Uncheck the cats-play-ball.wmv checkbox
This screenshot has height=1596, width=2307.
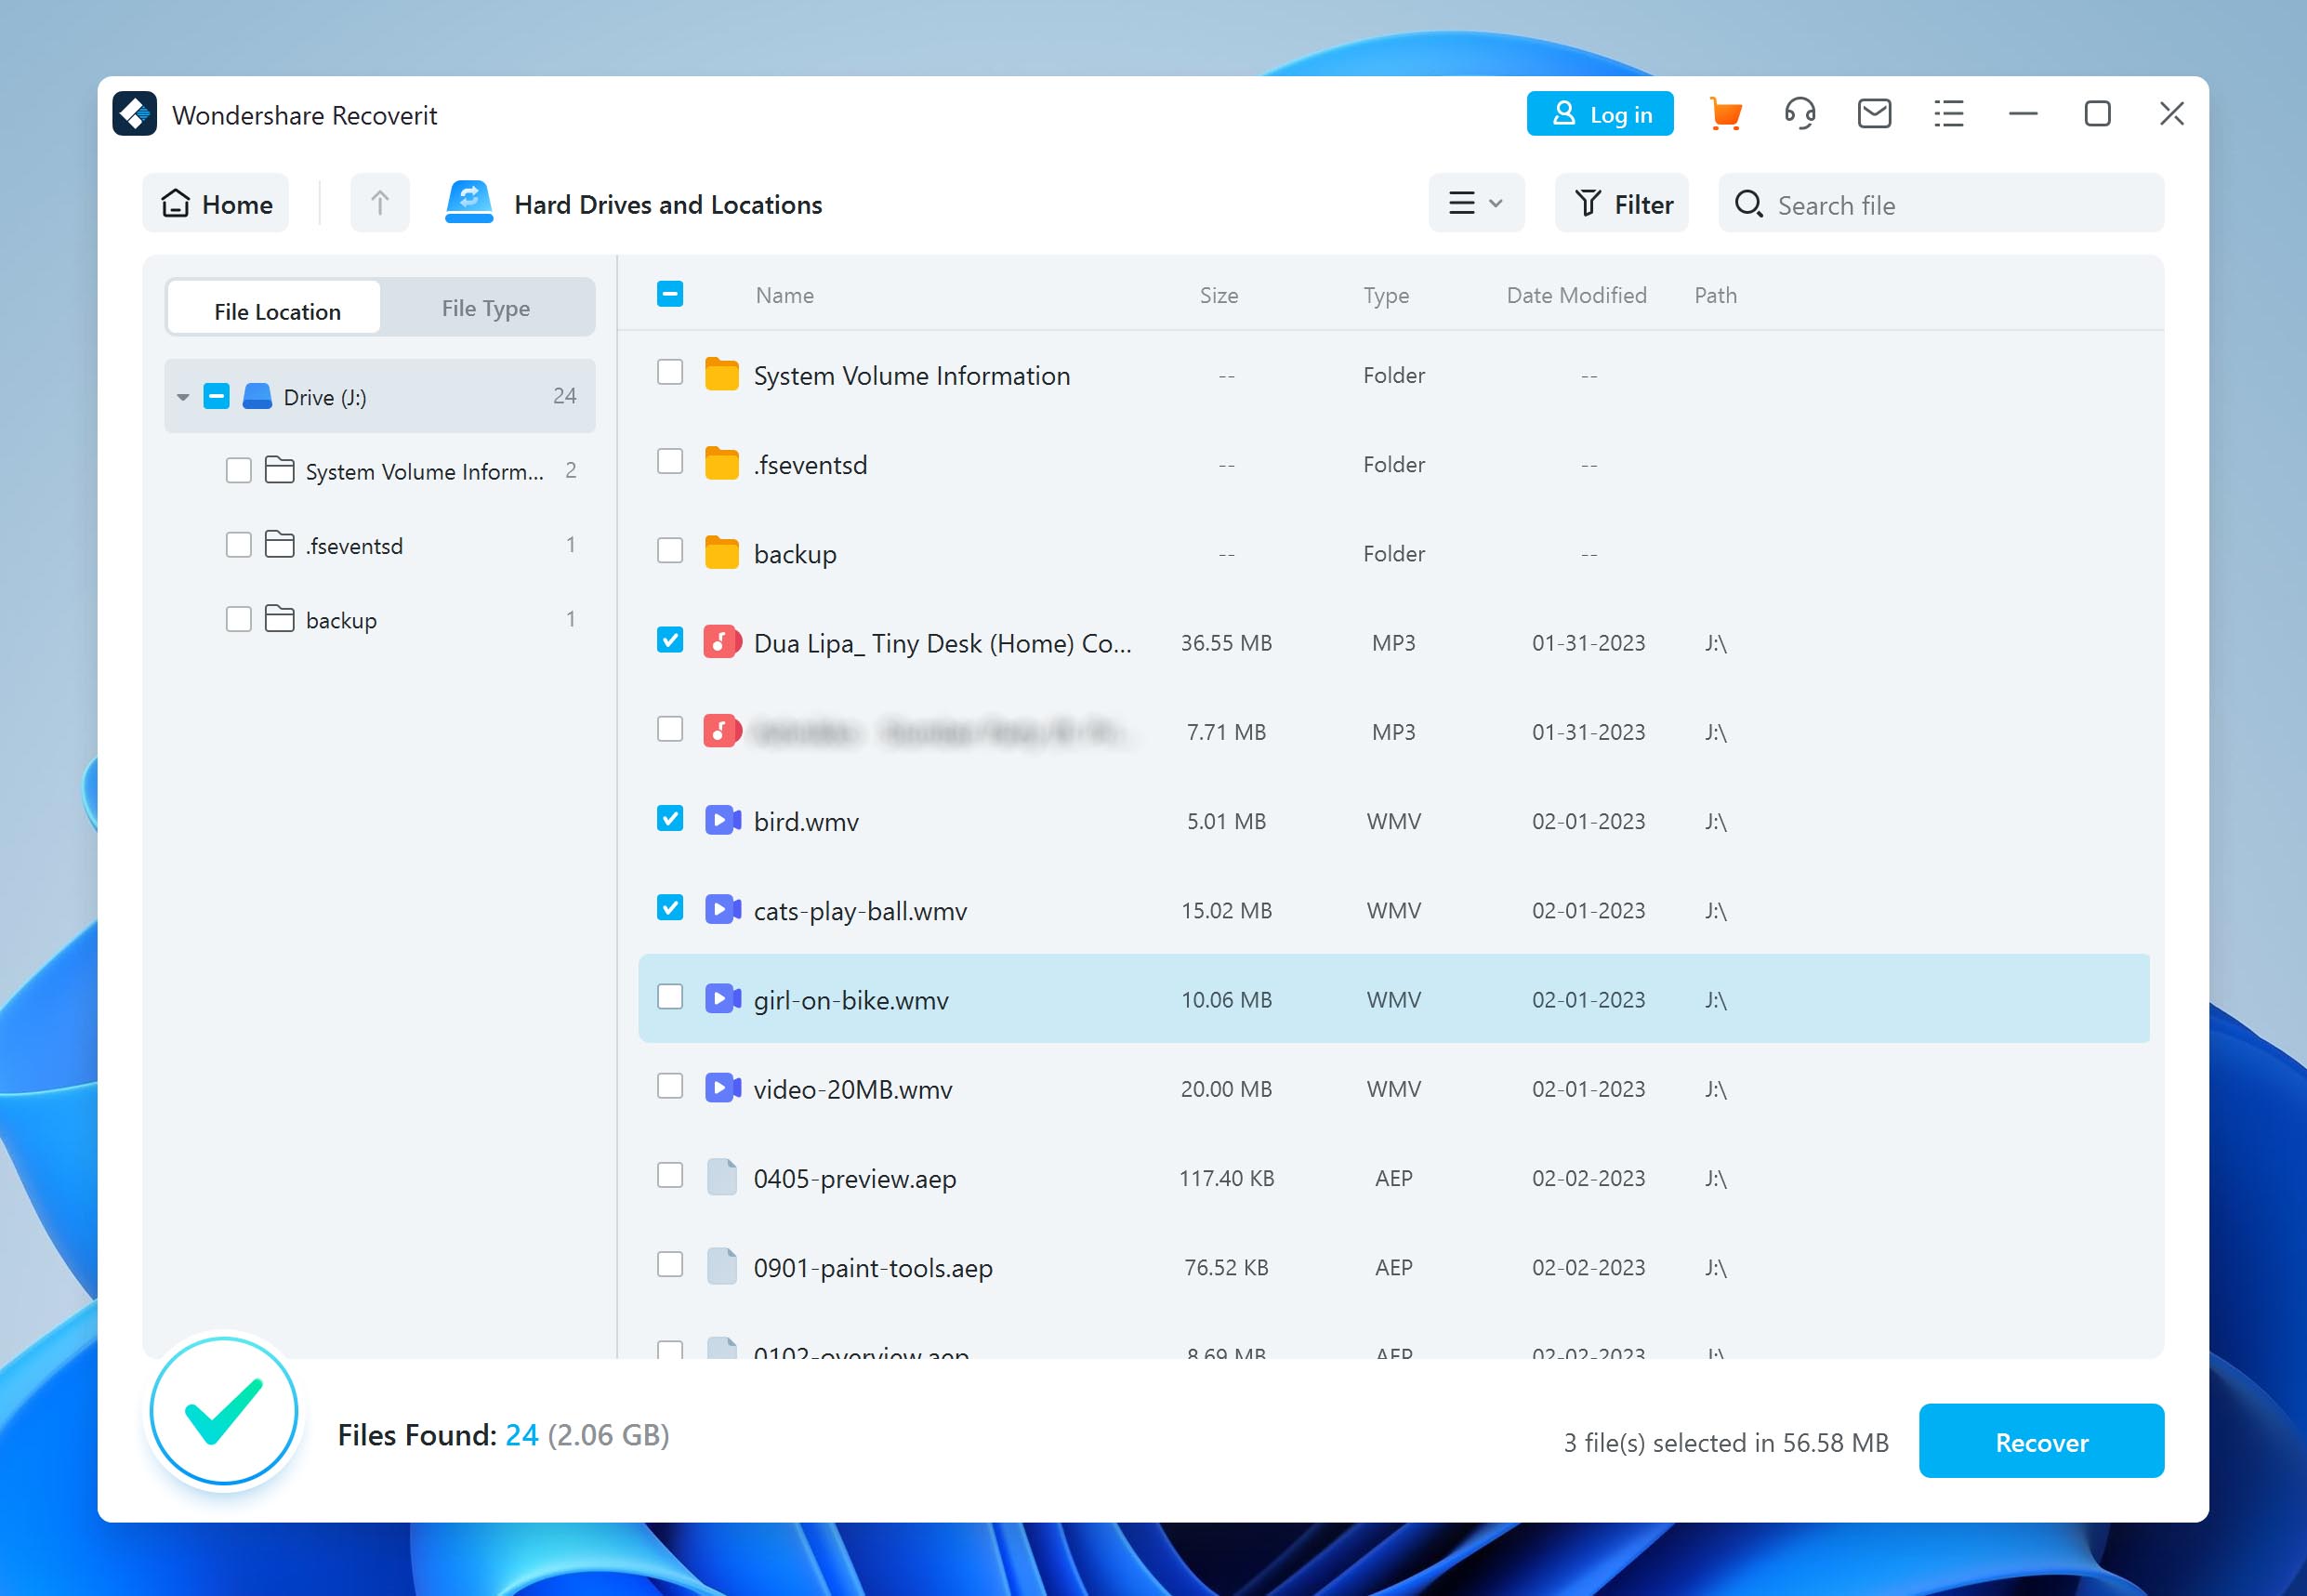(x=670, y=908)
